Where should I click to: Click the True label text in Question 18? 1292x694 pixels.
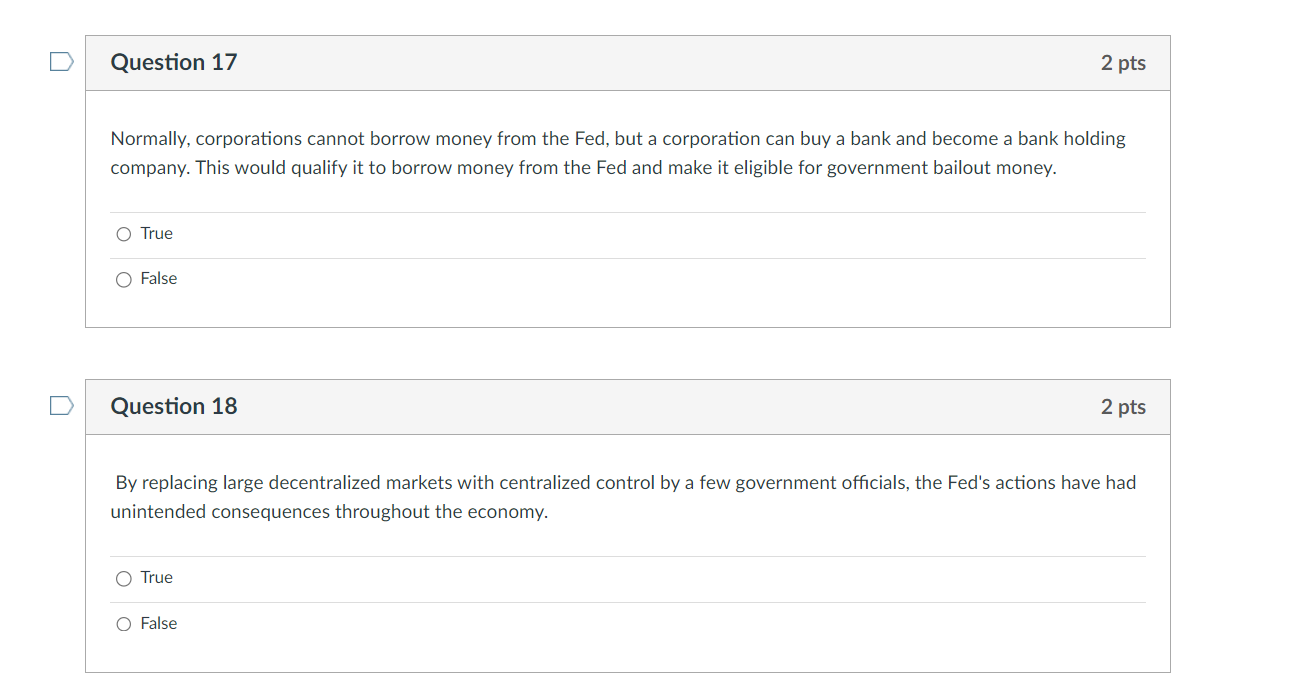click(x=156, y=577)
